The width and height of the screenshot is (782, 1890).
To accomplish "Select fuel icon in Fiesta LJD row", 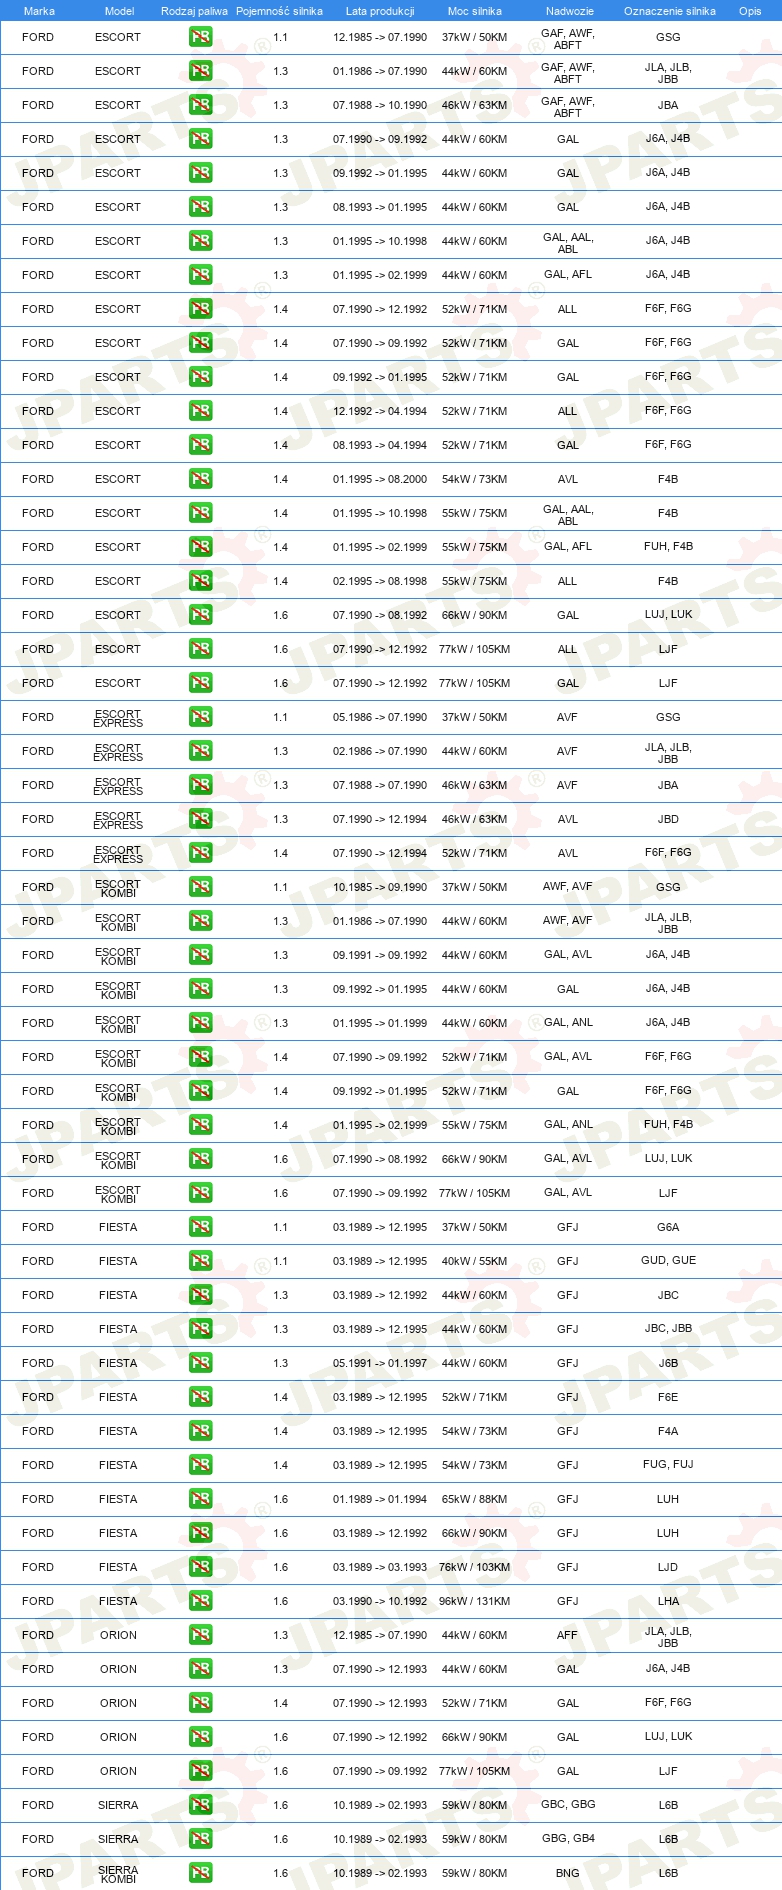I will click(200, 1567).
